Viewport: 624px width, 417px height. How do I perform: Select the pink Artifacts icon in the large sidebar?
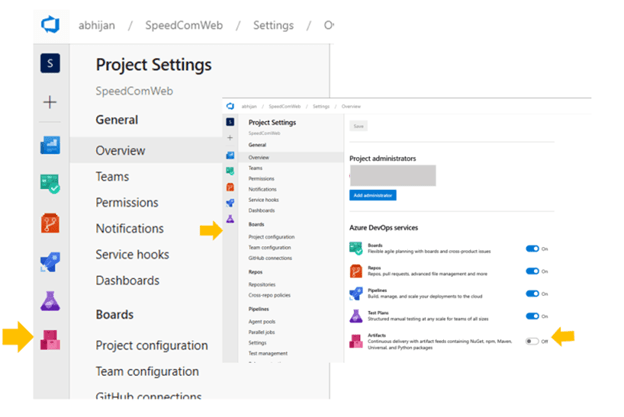(50, 340)
